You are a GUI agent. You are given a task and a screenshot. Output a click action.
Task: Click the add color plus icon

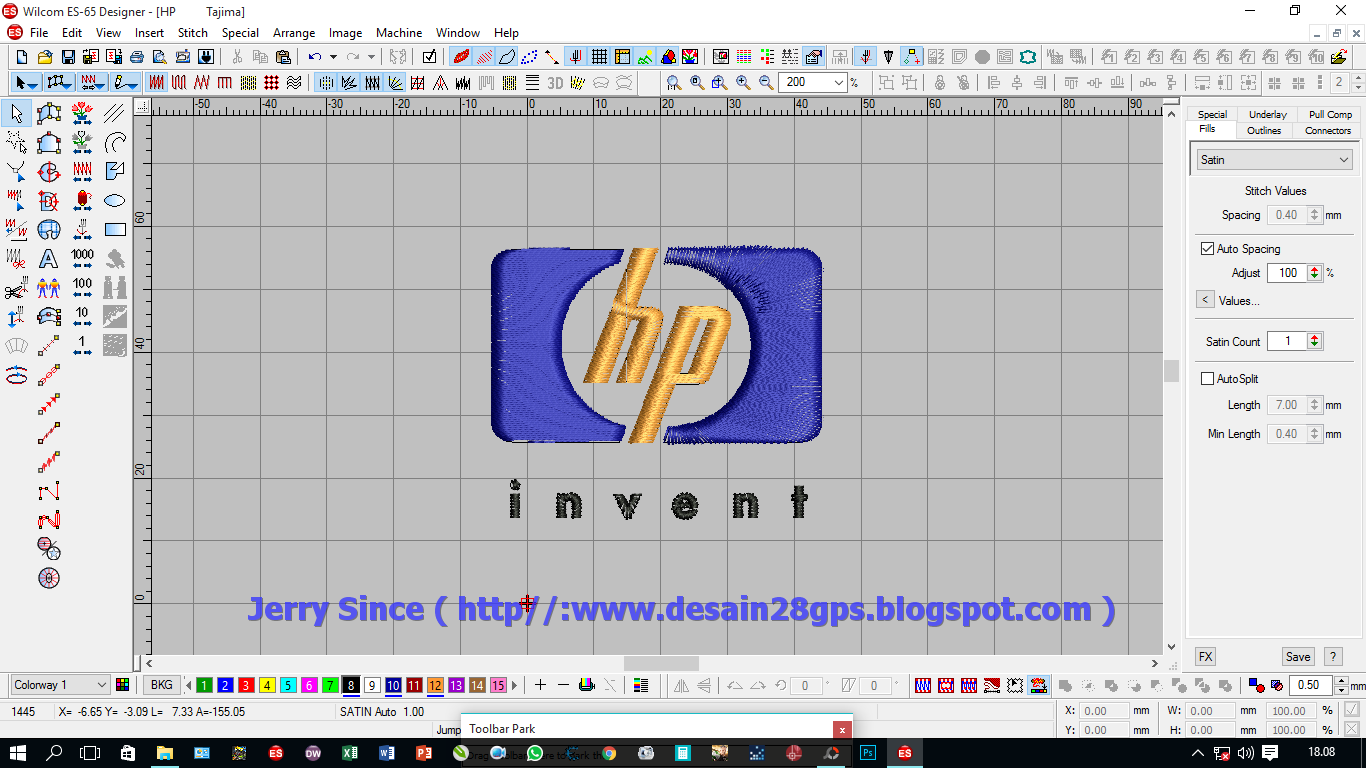coord(540,685)
